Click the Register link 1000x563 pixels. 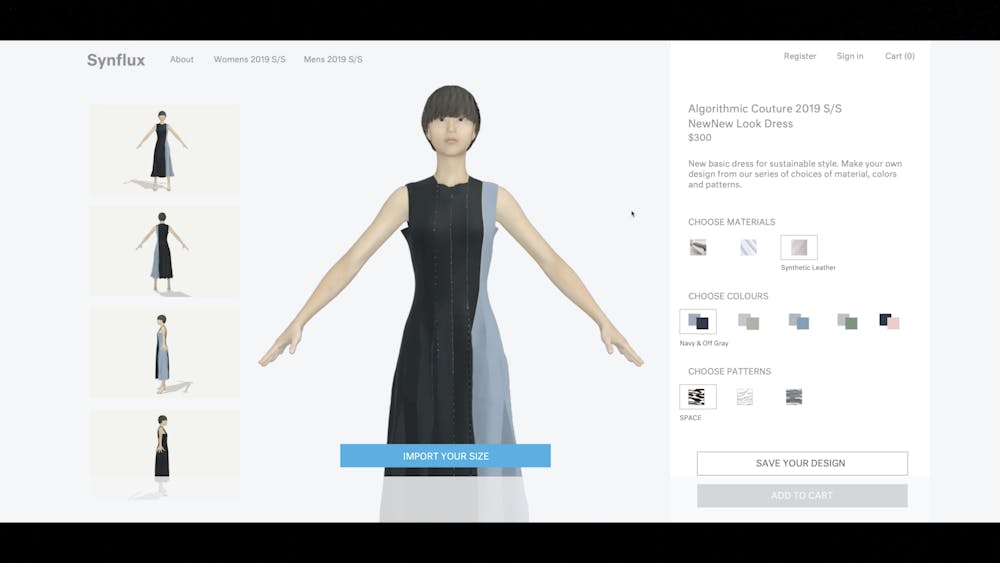(800, 57)
